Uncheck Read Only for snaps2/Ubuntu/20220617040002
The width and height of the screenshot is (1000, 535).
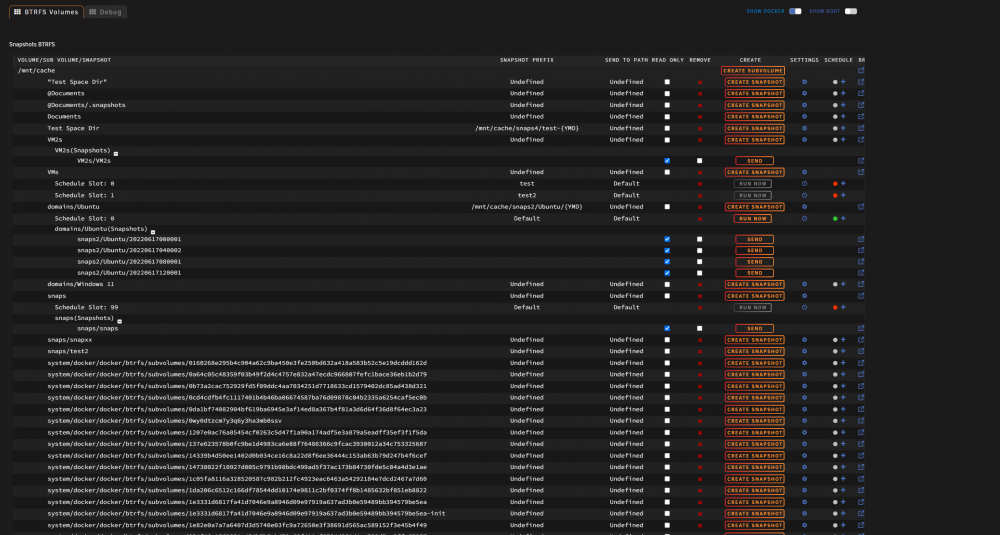point(667,251)
